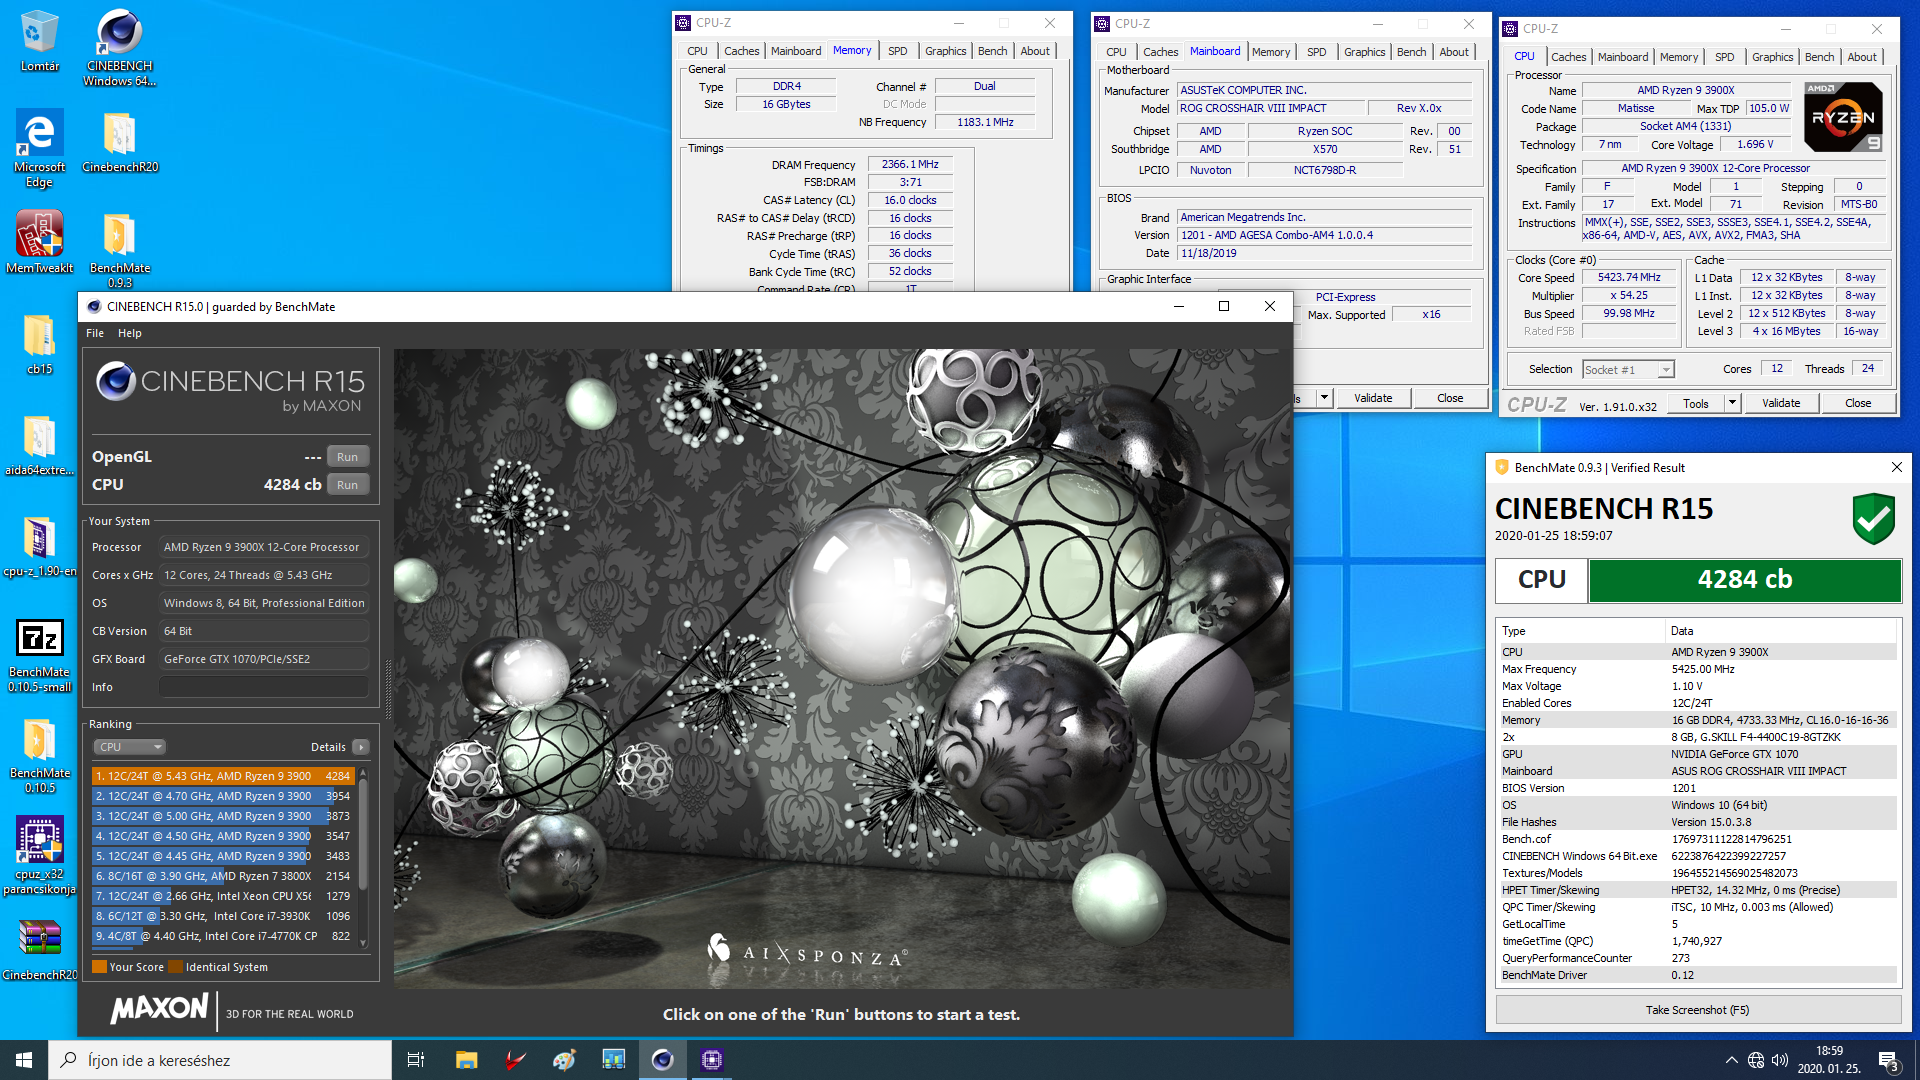Click the Cinebench taskbar icon

pyautogui.click(x=662, y=1060)
